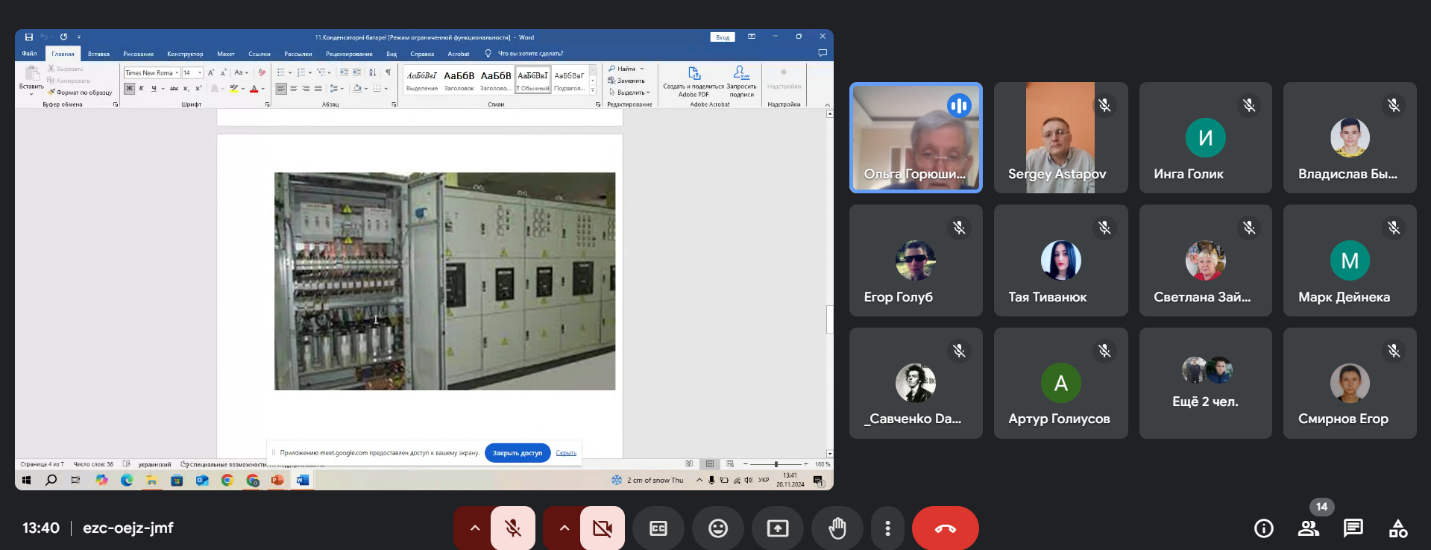The image size is (1431, 550).
Task: Click the Скрыть link in sharing bar
Action: point(566,453)
